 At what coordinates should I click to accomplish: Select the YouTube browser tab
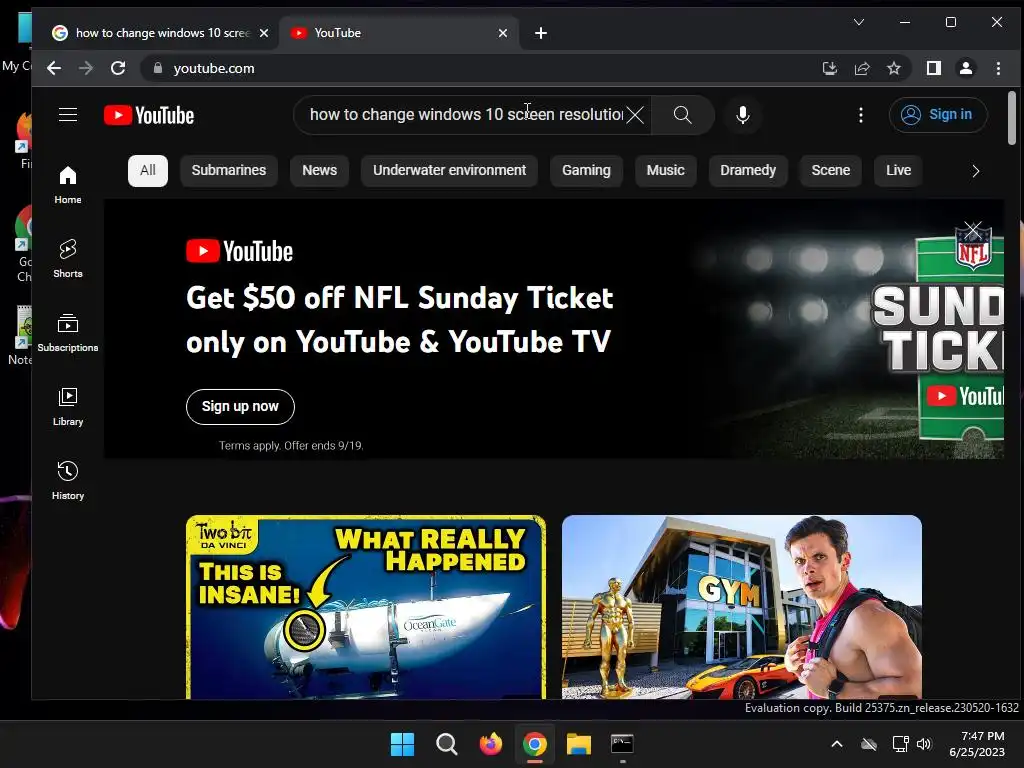399,33
